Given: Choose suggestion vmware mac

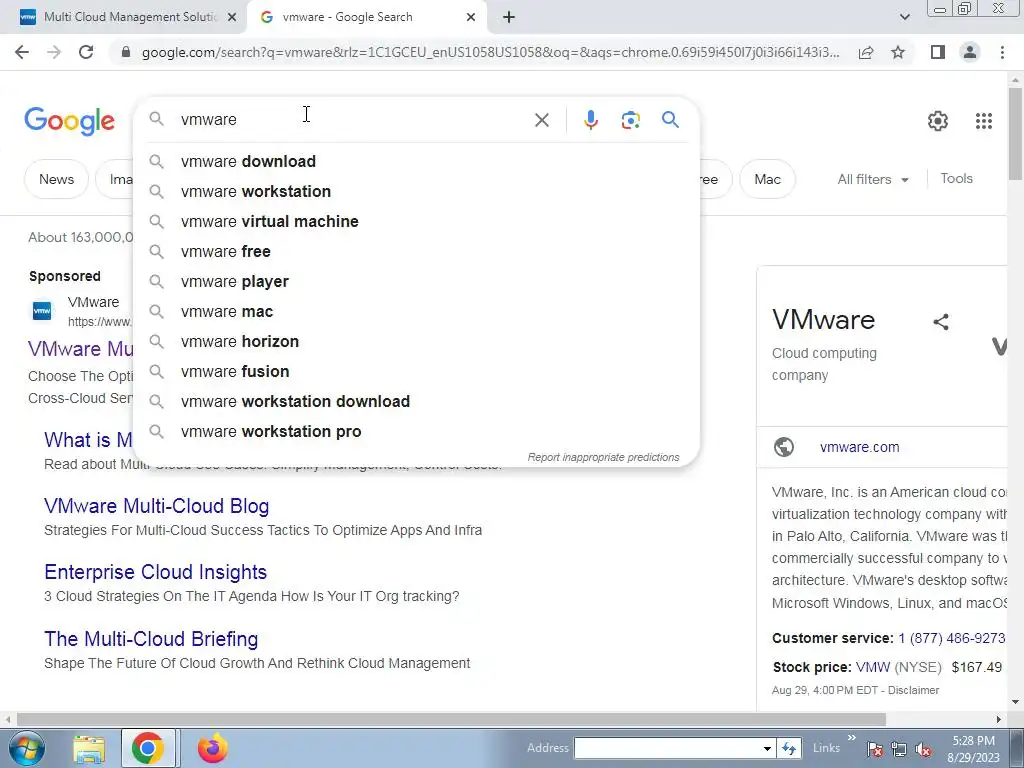Looking at the screenshot, I should click(416, 312).
